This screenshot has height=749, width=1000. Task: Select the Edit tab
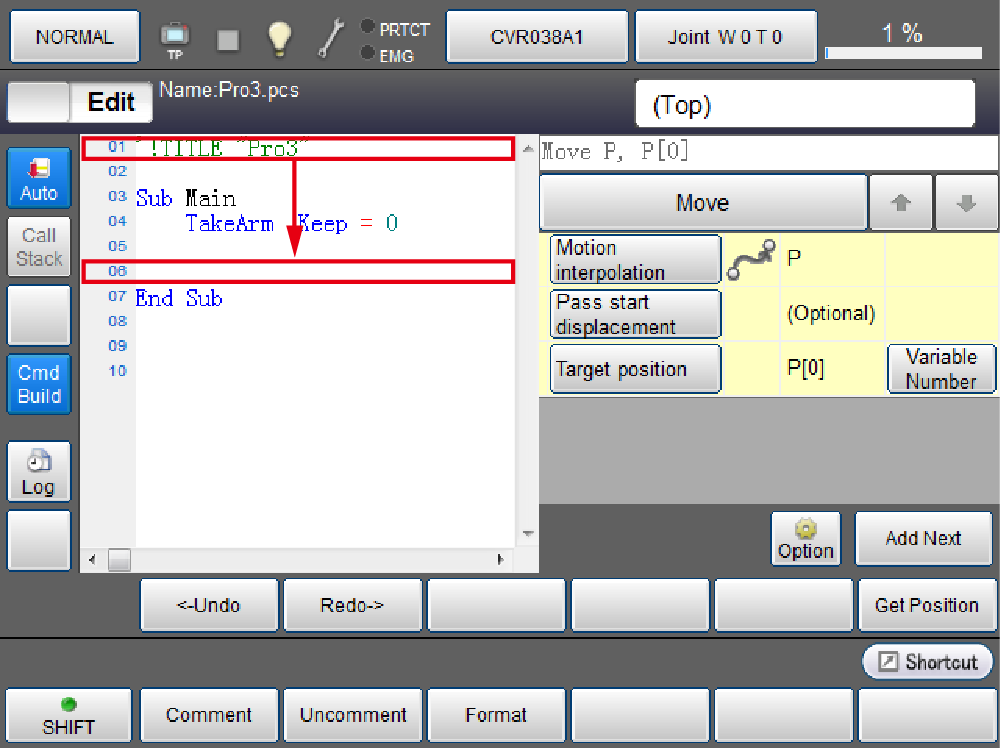click(x=111, y=102)
